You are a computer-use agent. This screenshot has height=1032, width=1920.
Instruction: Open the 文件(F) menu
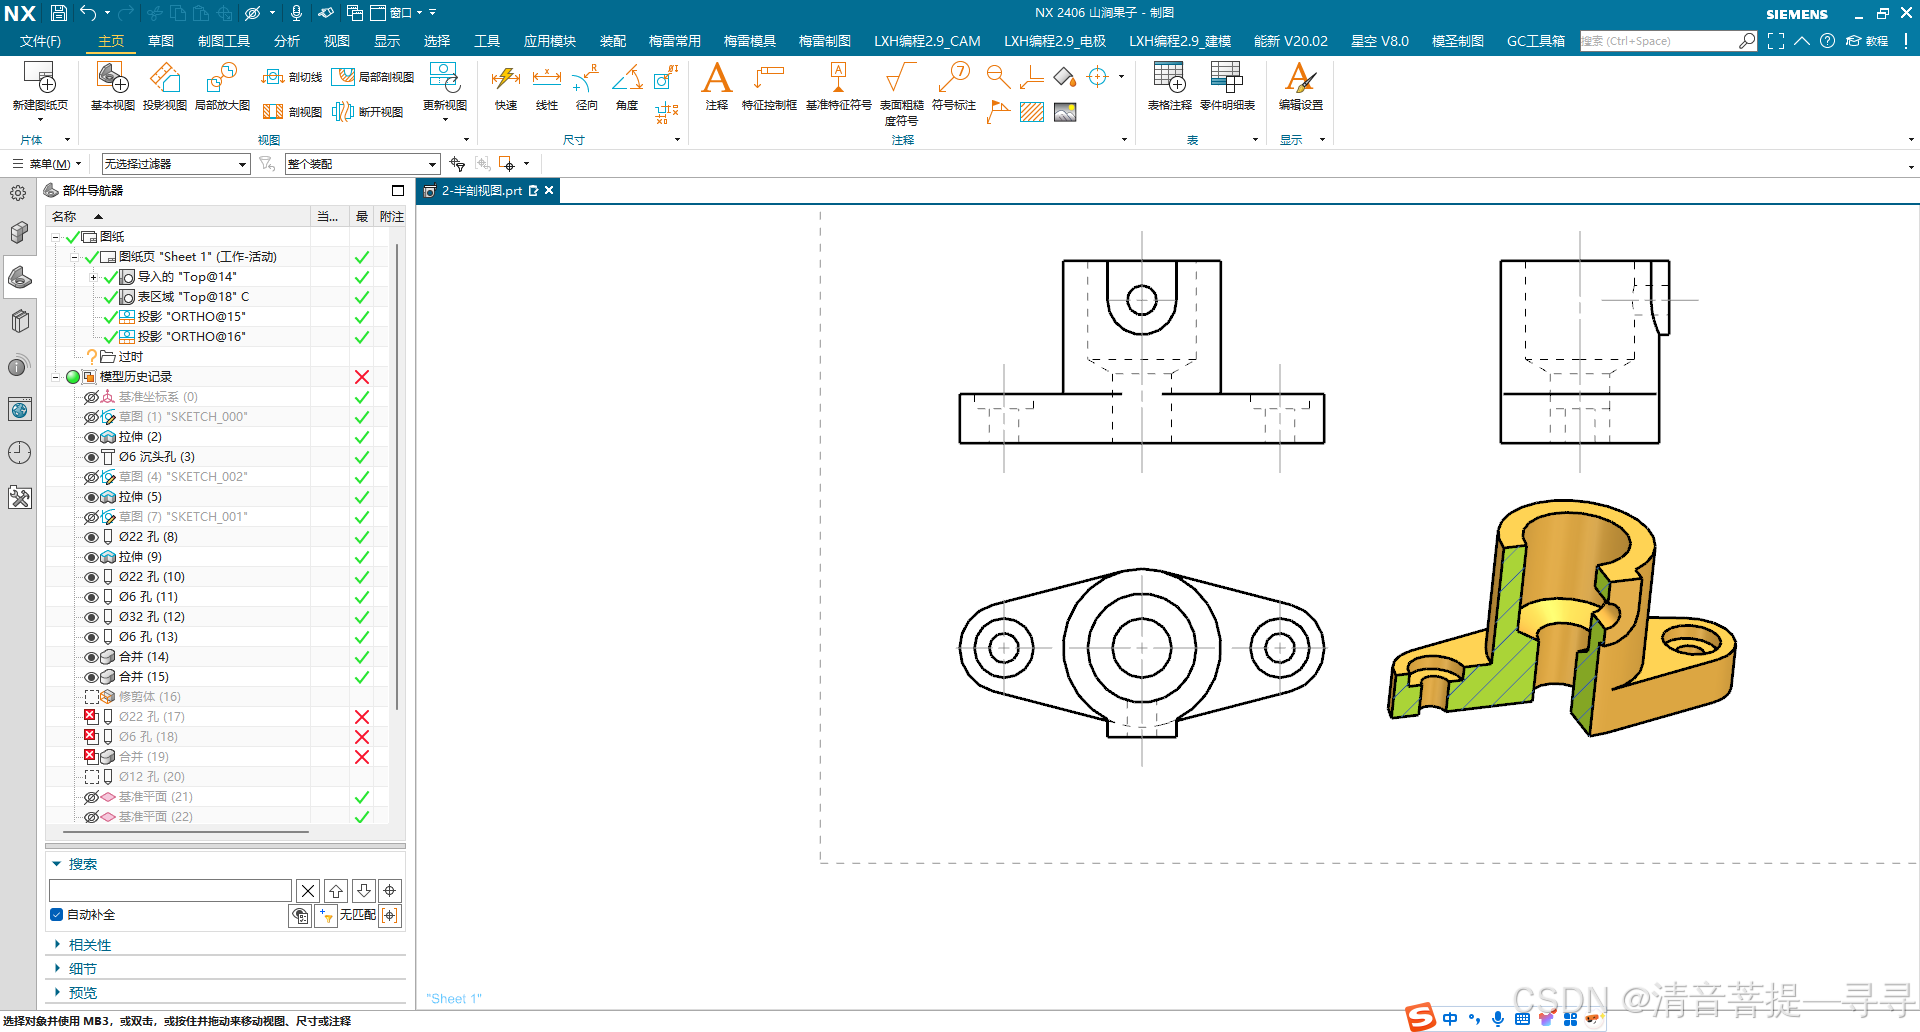[x=40, y=41]
